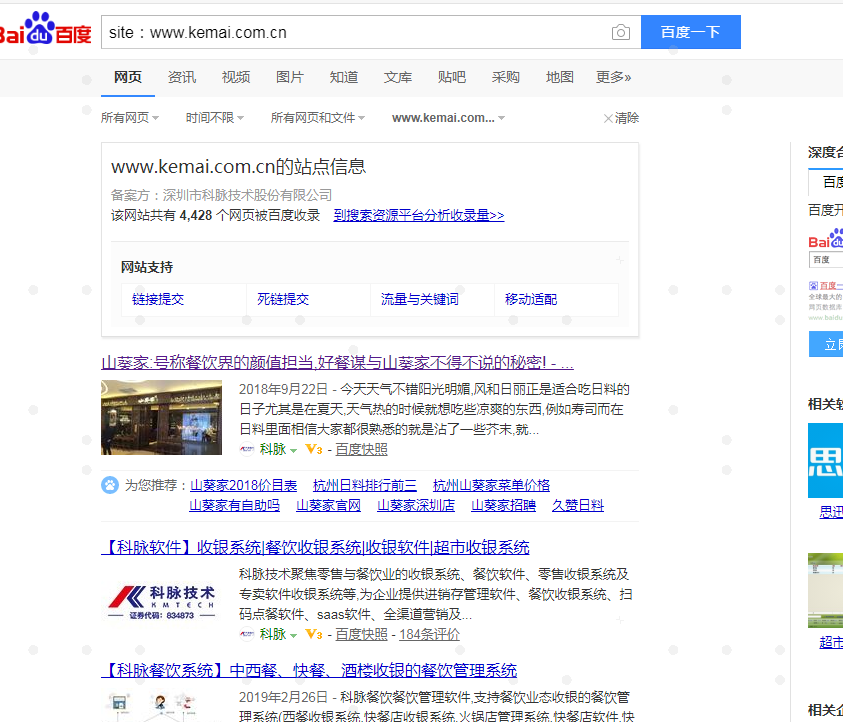Click 死链提交 link

[x=283, y=299]
